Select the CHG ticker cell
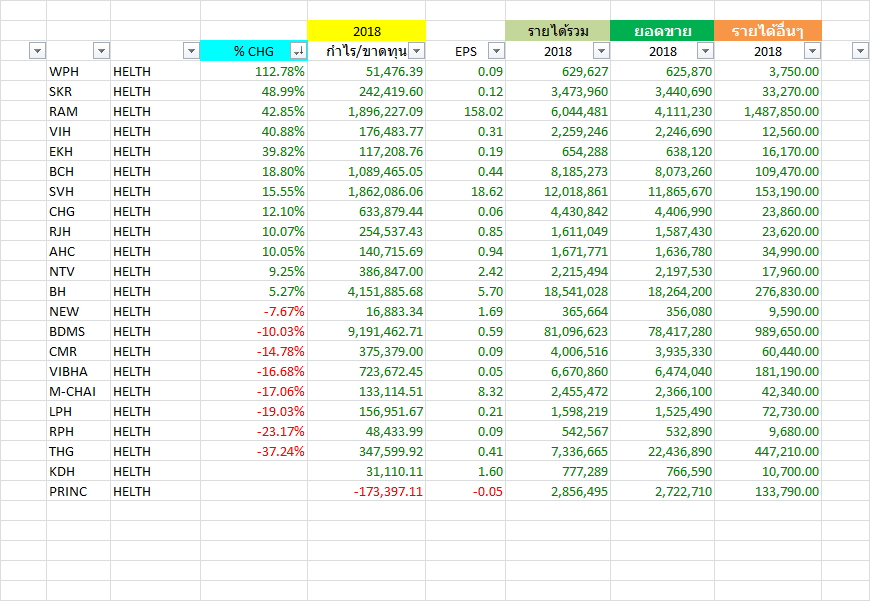This screenshot has height=601, width=870. [78, 211]
